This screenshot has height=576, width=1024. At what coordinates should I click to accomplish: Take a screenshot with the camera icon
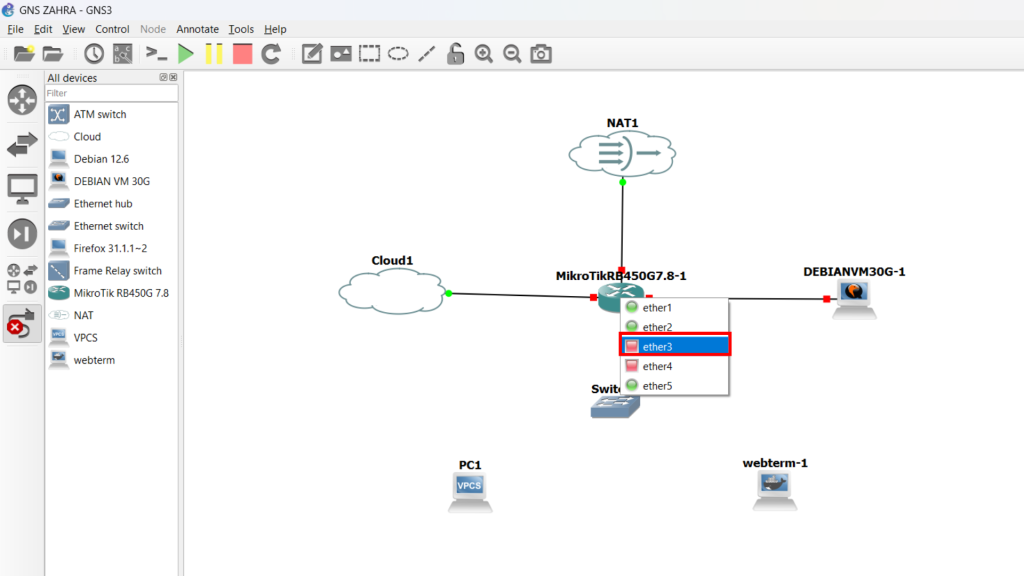tap(541, 54)
